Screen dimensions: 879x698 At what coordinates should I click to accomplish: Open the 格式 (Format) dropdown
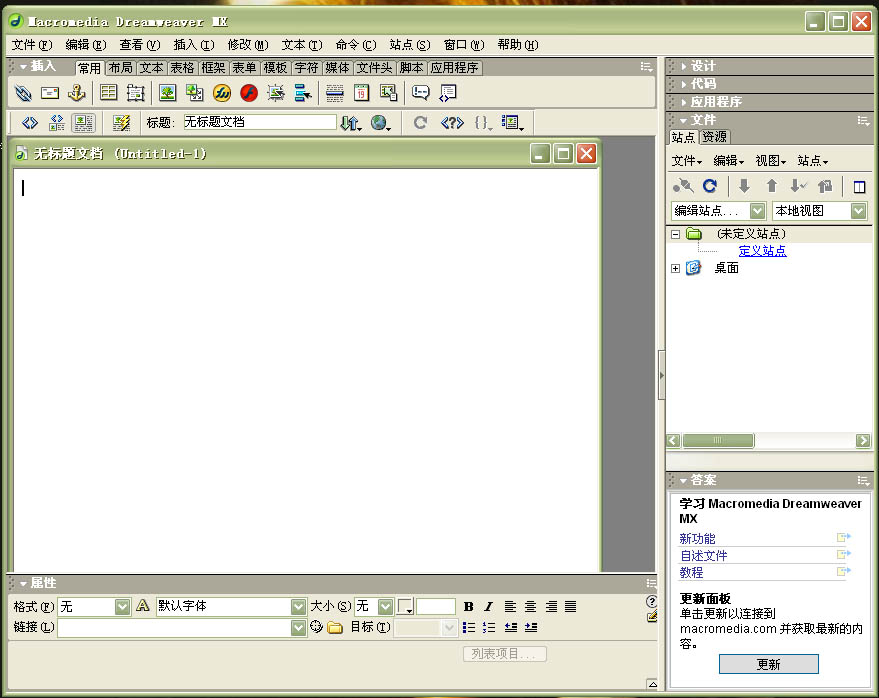pos(122,606)
